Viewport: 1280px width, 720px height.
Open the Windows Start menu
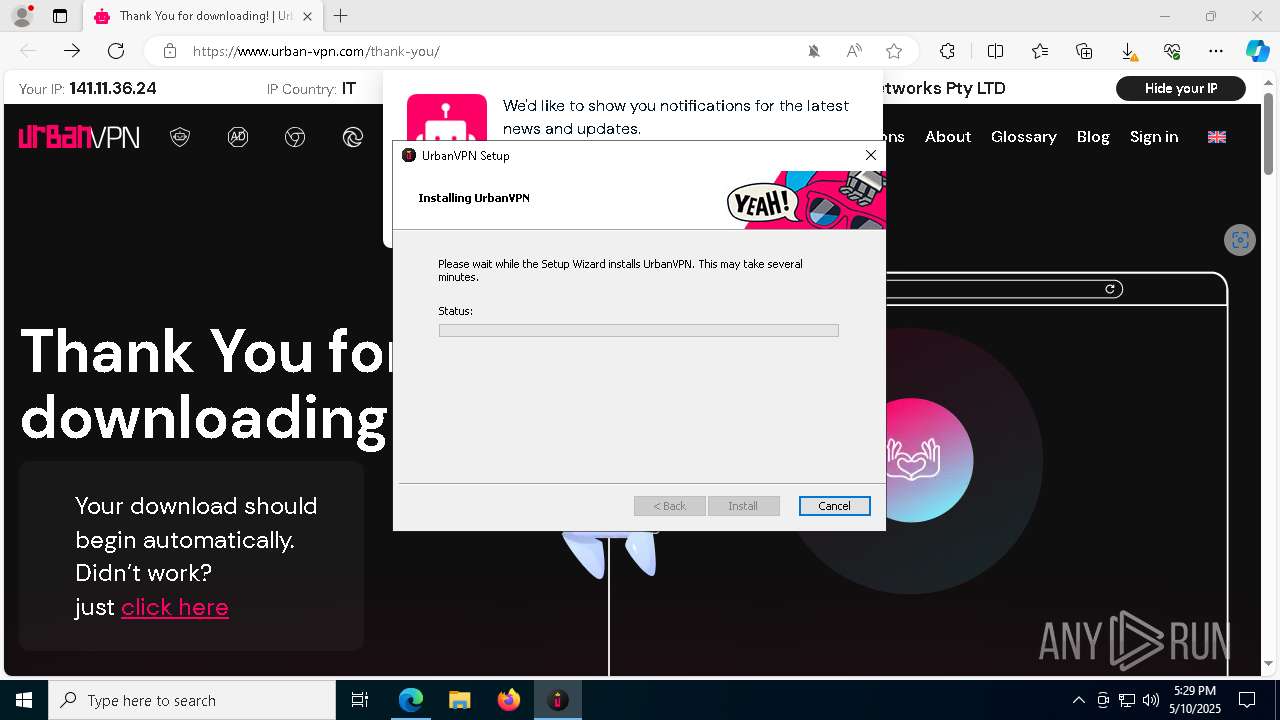[x=24, y=700]
